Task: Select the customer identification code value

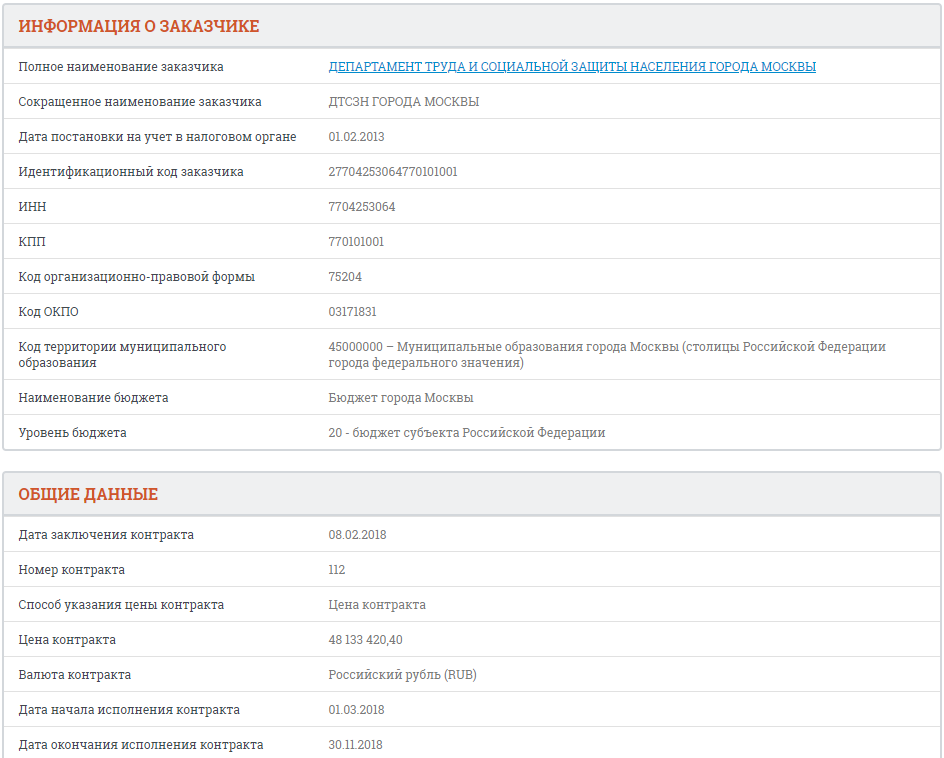Action: point(393,172)
